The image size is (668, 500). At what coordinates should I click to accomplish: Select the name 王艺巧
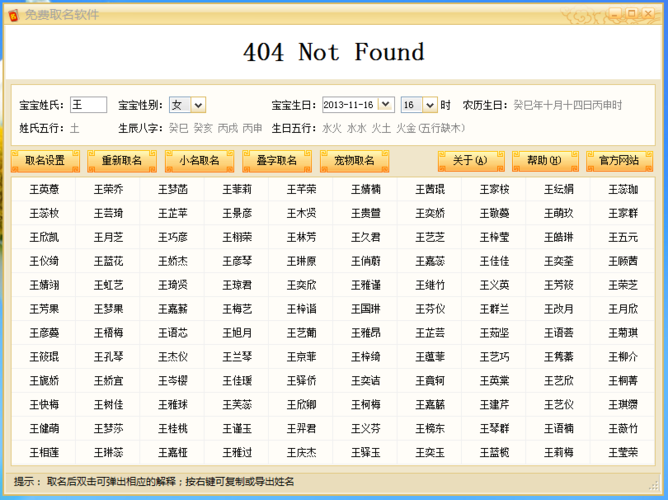coord(494,356)
